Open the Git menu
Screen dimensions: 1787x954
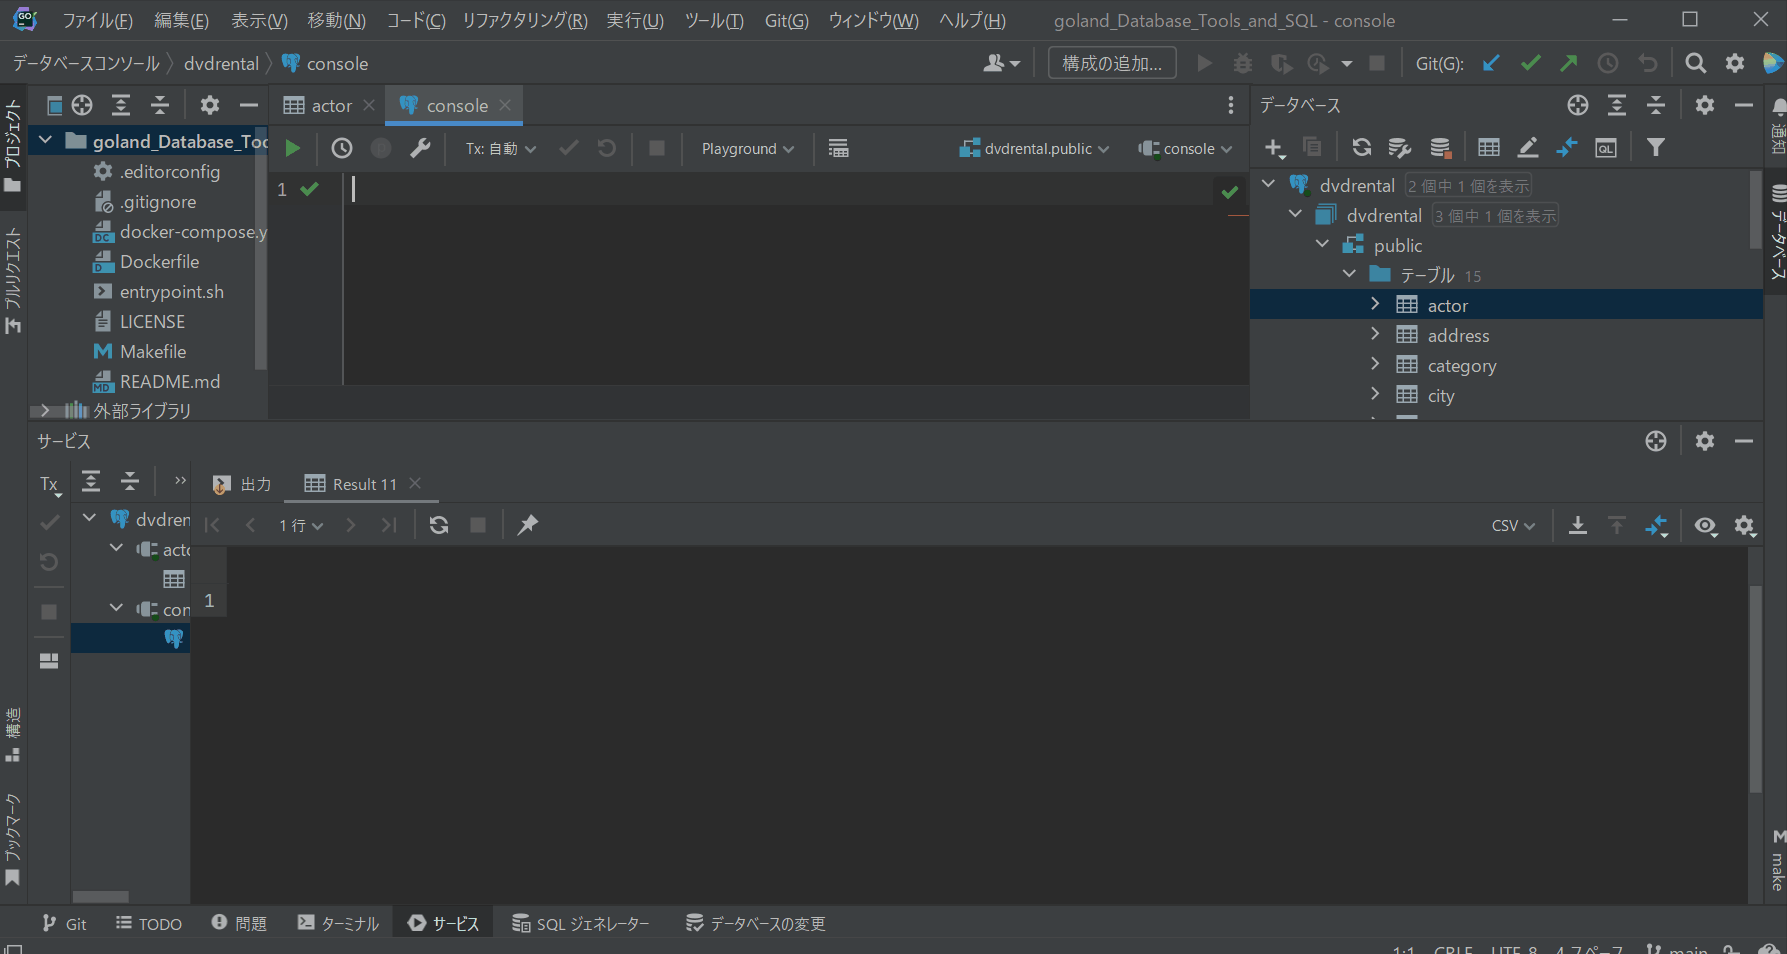click(786, 21)
